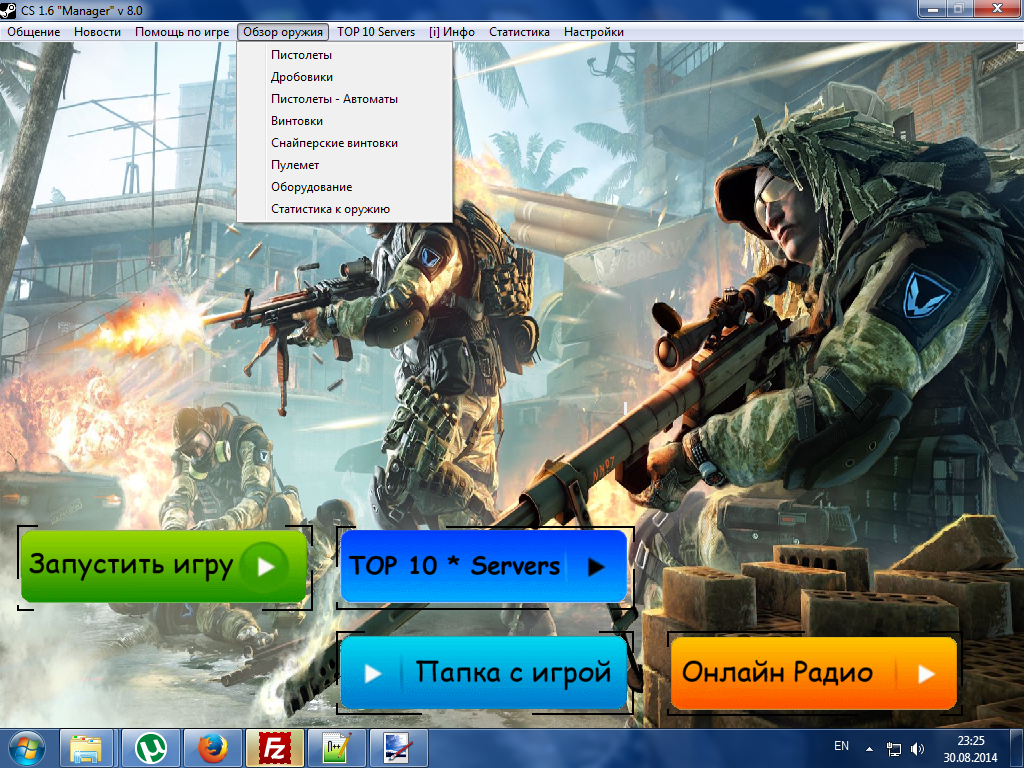Show hidden tray icons arrow
The height and width of the screenshot is (768, 1024).
(x=869, y=749)
